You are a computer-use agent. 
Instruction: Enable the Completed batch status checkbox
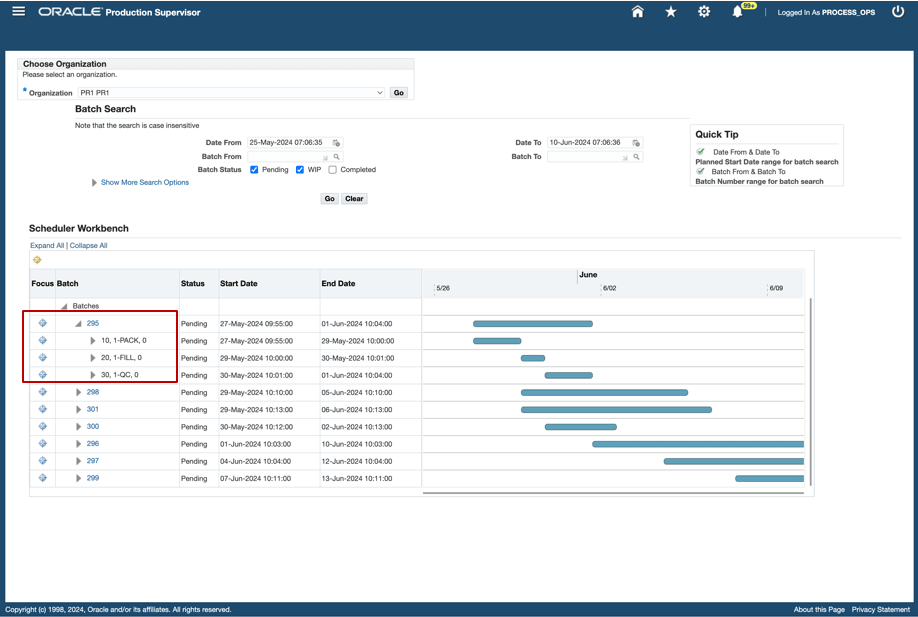pyautogui.click(x=333, y=170)
